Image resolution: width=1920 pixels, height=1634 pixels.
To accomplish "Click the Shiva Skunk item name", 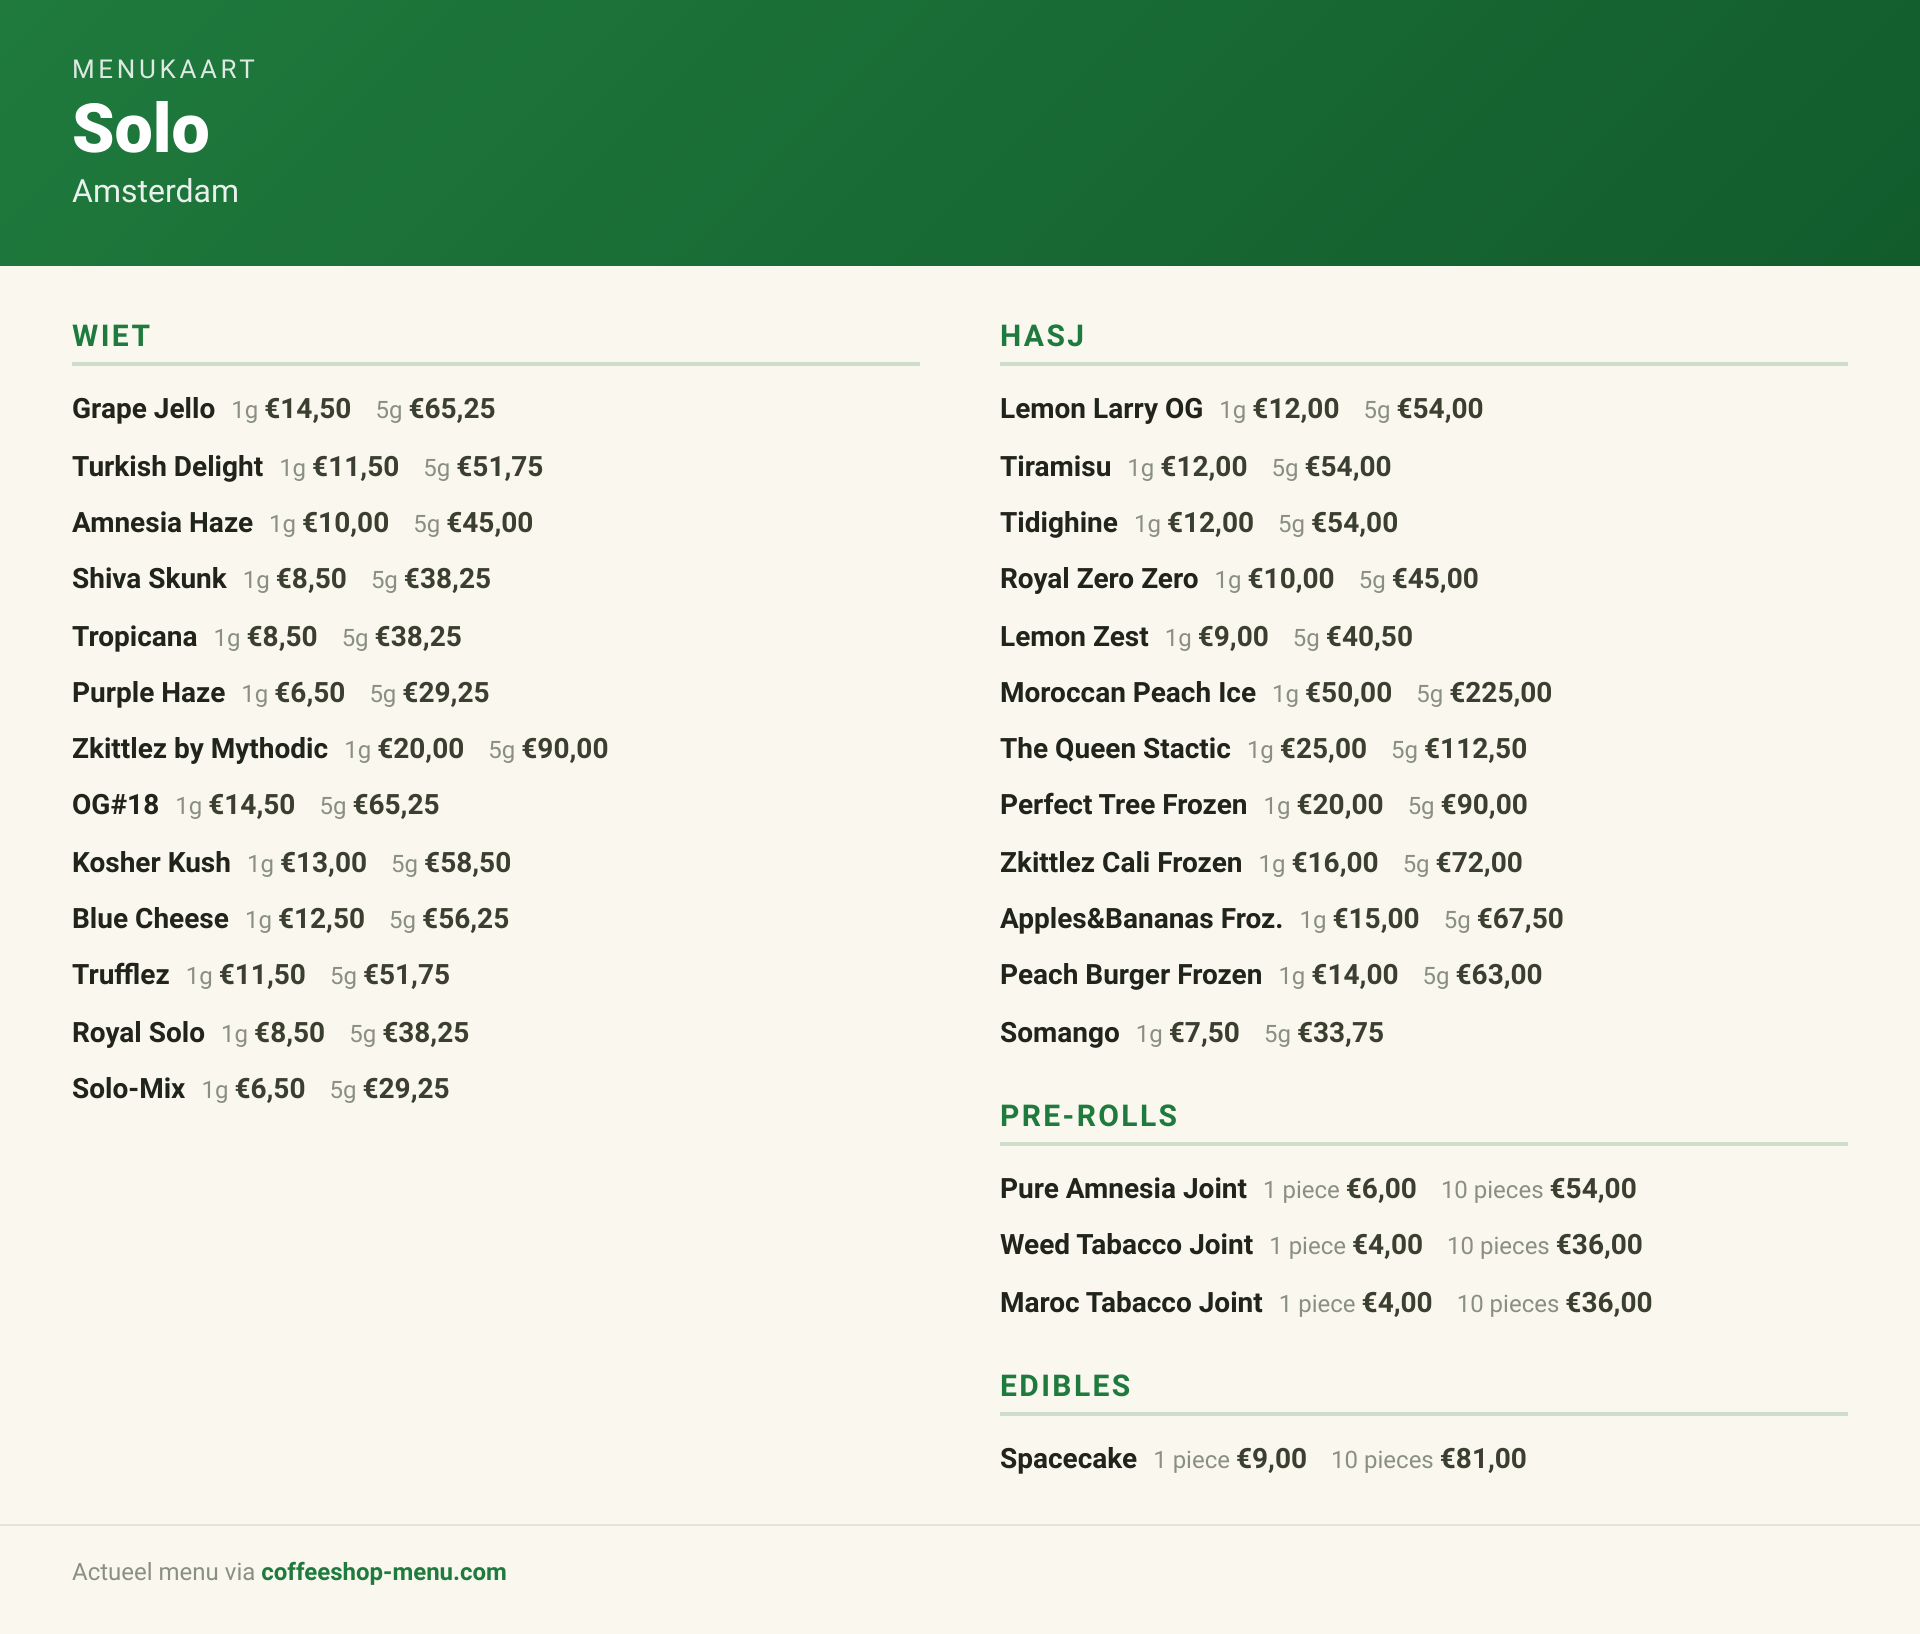I will point(149,579).
